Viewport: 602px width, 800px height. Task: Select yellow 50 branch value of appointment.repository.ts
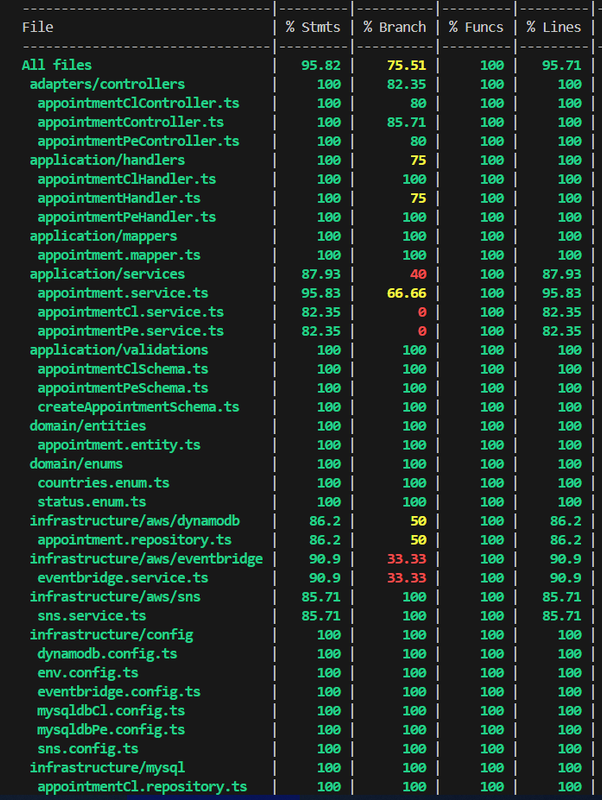418,540
